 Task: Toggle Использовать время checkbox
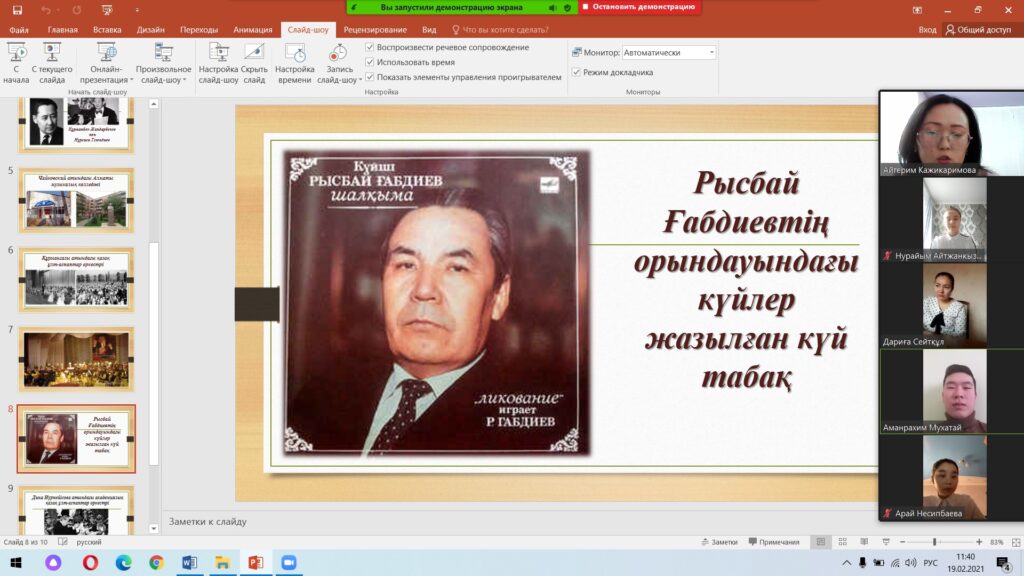pos(370,62)
